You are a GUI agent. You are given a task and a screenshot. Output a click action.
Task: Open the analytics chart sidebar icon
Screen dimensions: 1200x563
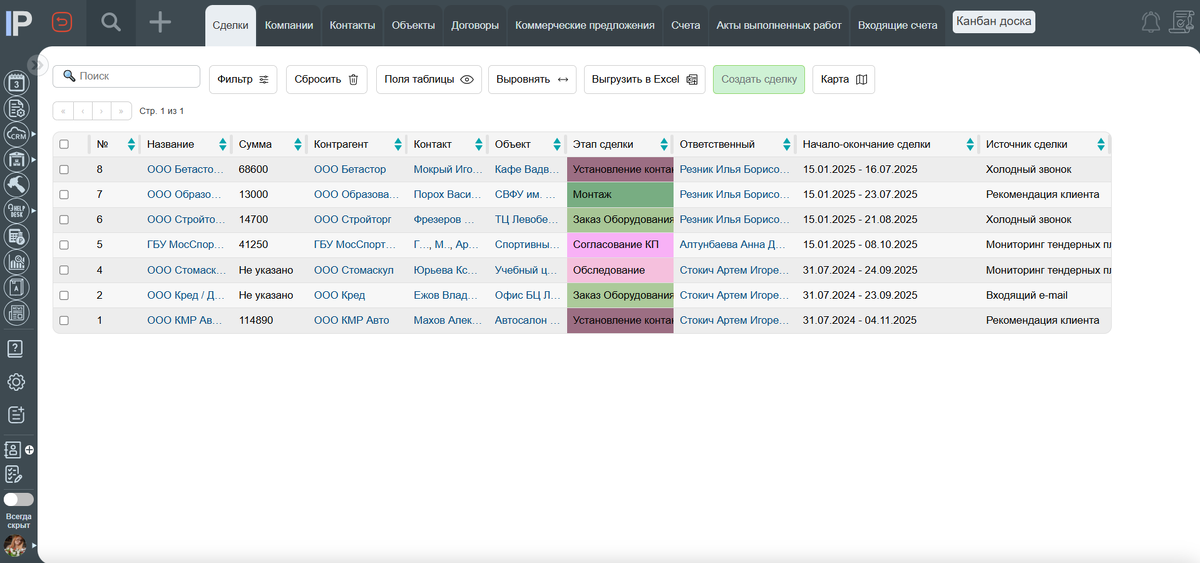[x=16, y=262]
